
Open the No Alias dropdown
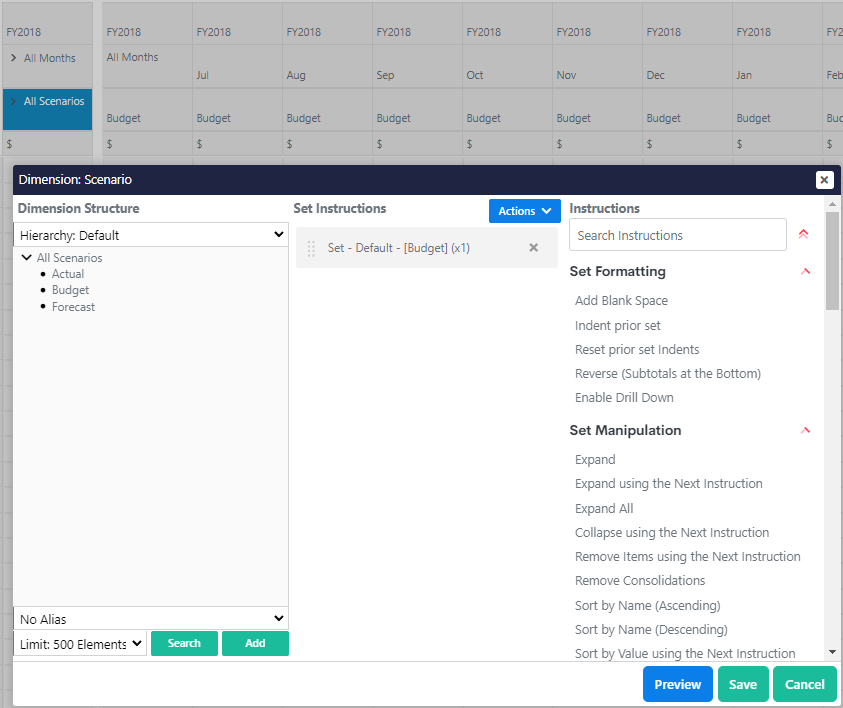150,618
